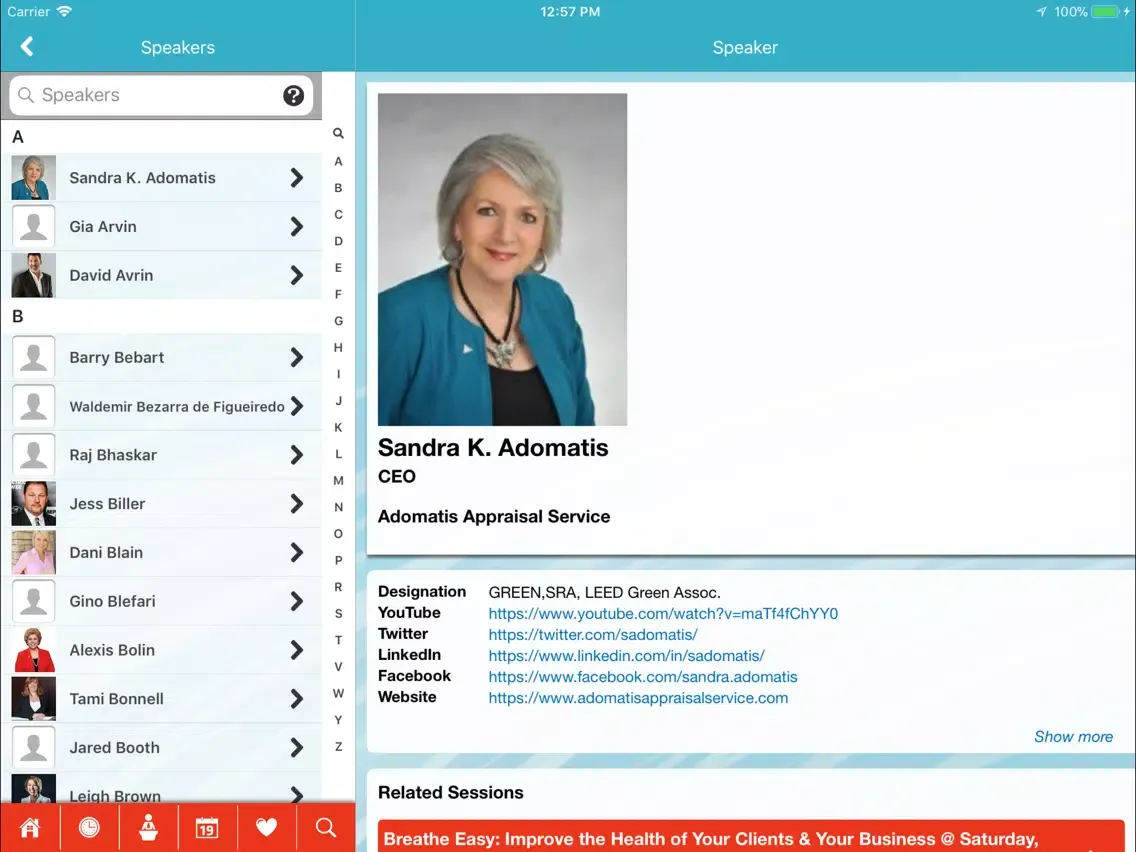Tap Alexis Bolin's photo thumbnail
Screen dimensions: 1136x852
[x=33, y=650]
